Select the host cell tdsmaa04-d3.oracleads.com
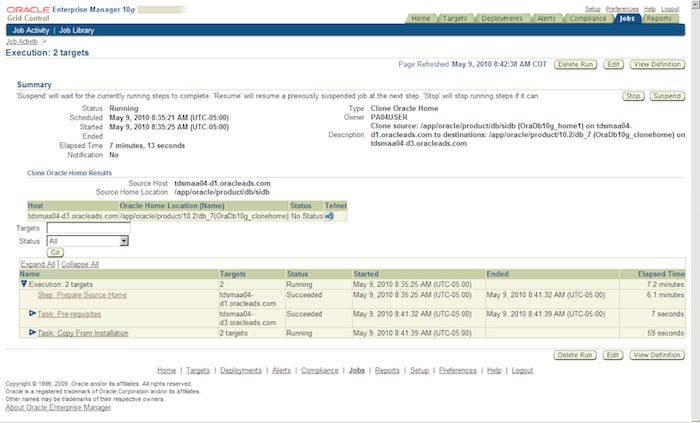Image resolution: width=700 pixels, height=423 pixels. [x=73, y=216]
